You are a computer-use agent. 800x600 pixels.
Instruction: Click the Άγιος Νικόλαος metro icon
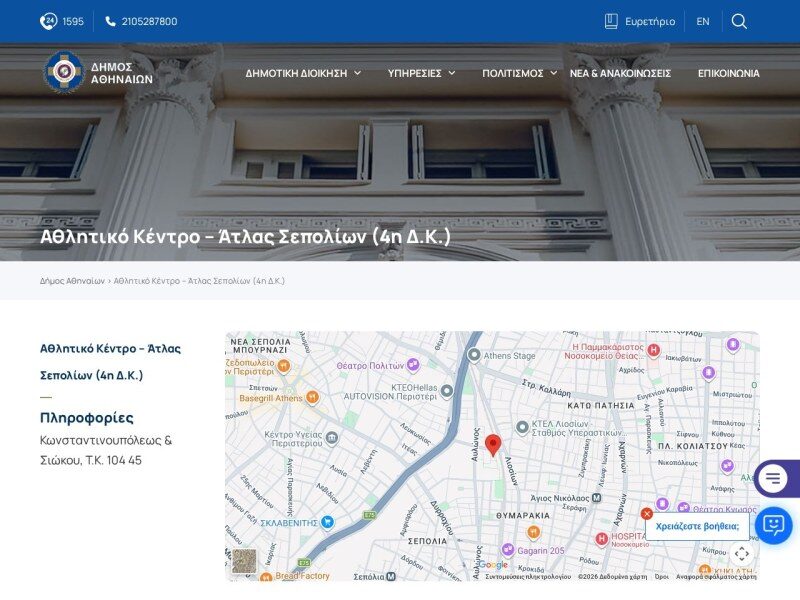596,497
